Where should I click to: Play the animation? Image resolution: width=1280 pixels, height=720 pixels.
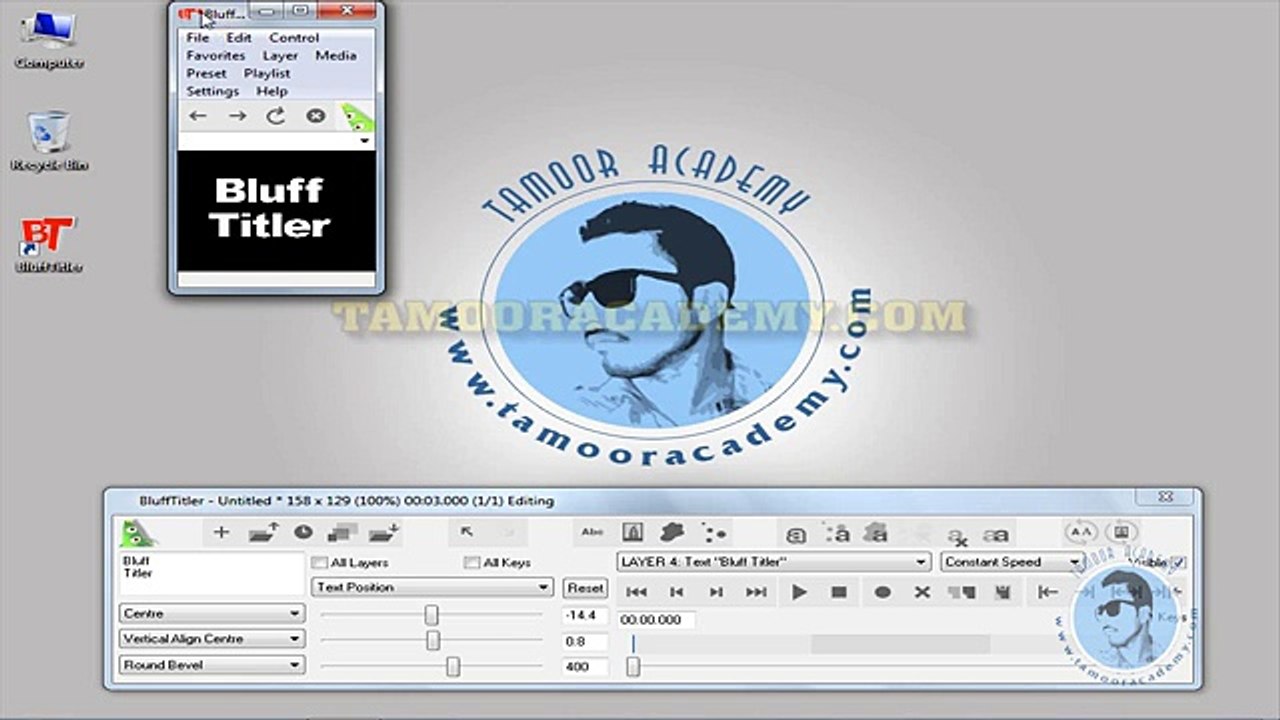799,592
